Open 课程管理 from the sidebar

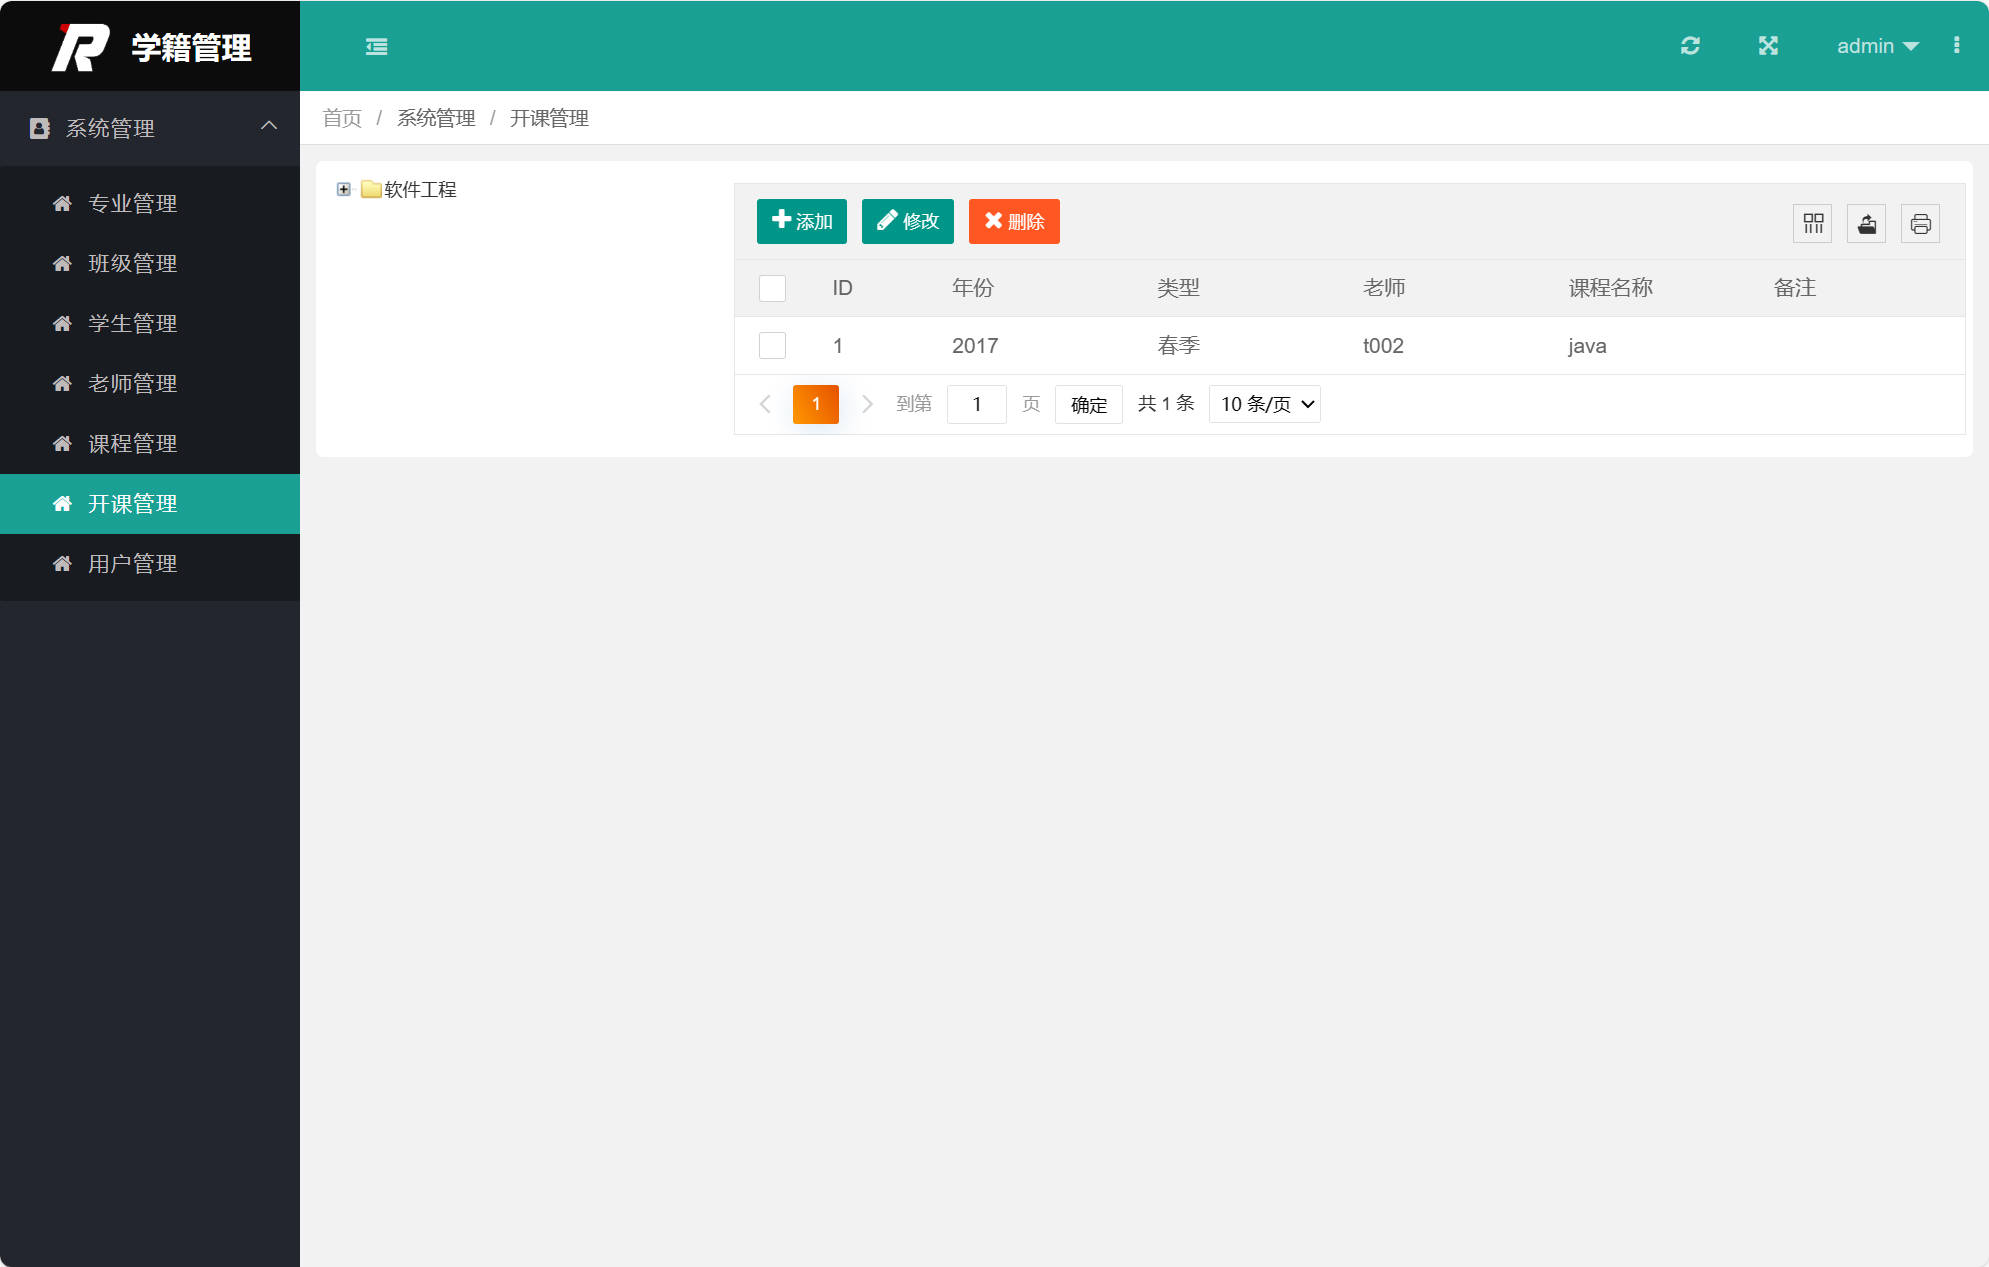click(x=132, y=443)
